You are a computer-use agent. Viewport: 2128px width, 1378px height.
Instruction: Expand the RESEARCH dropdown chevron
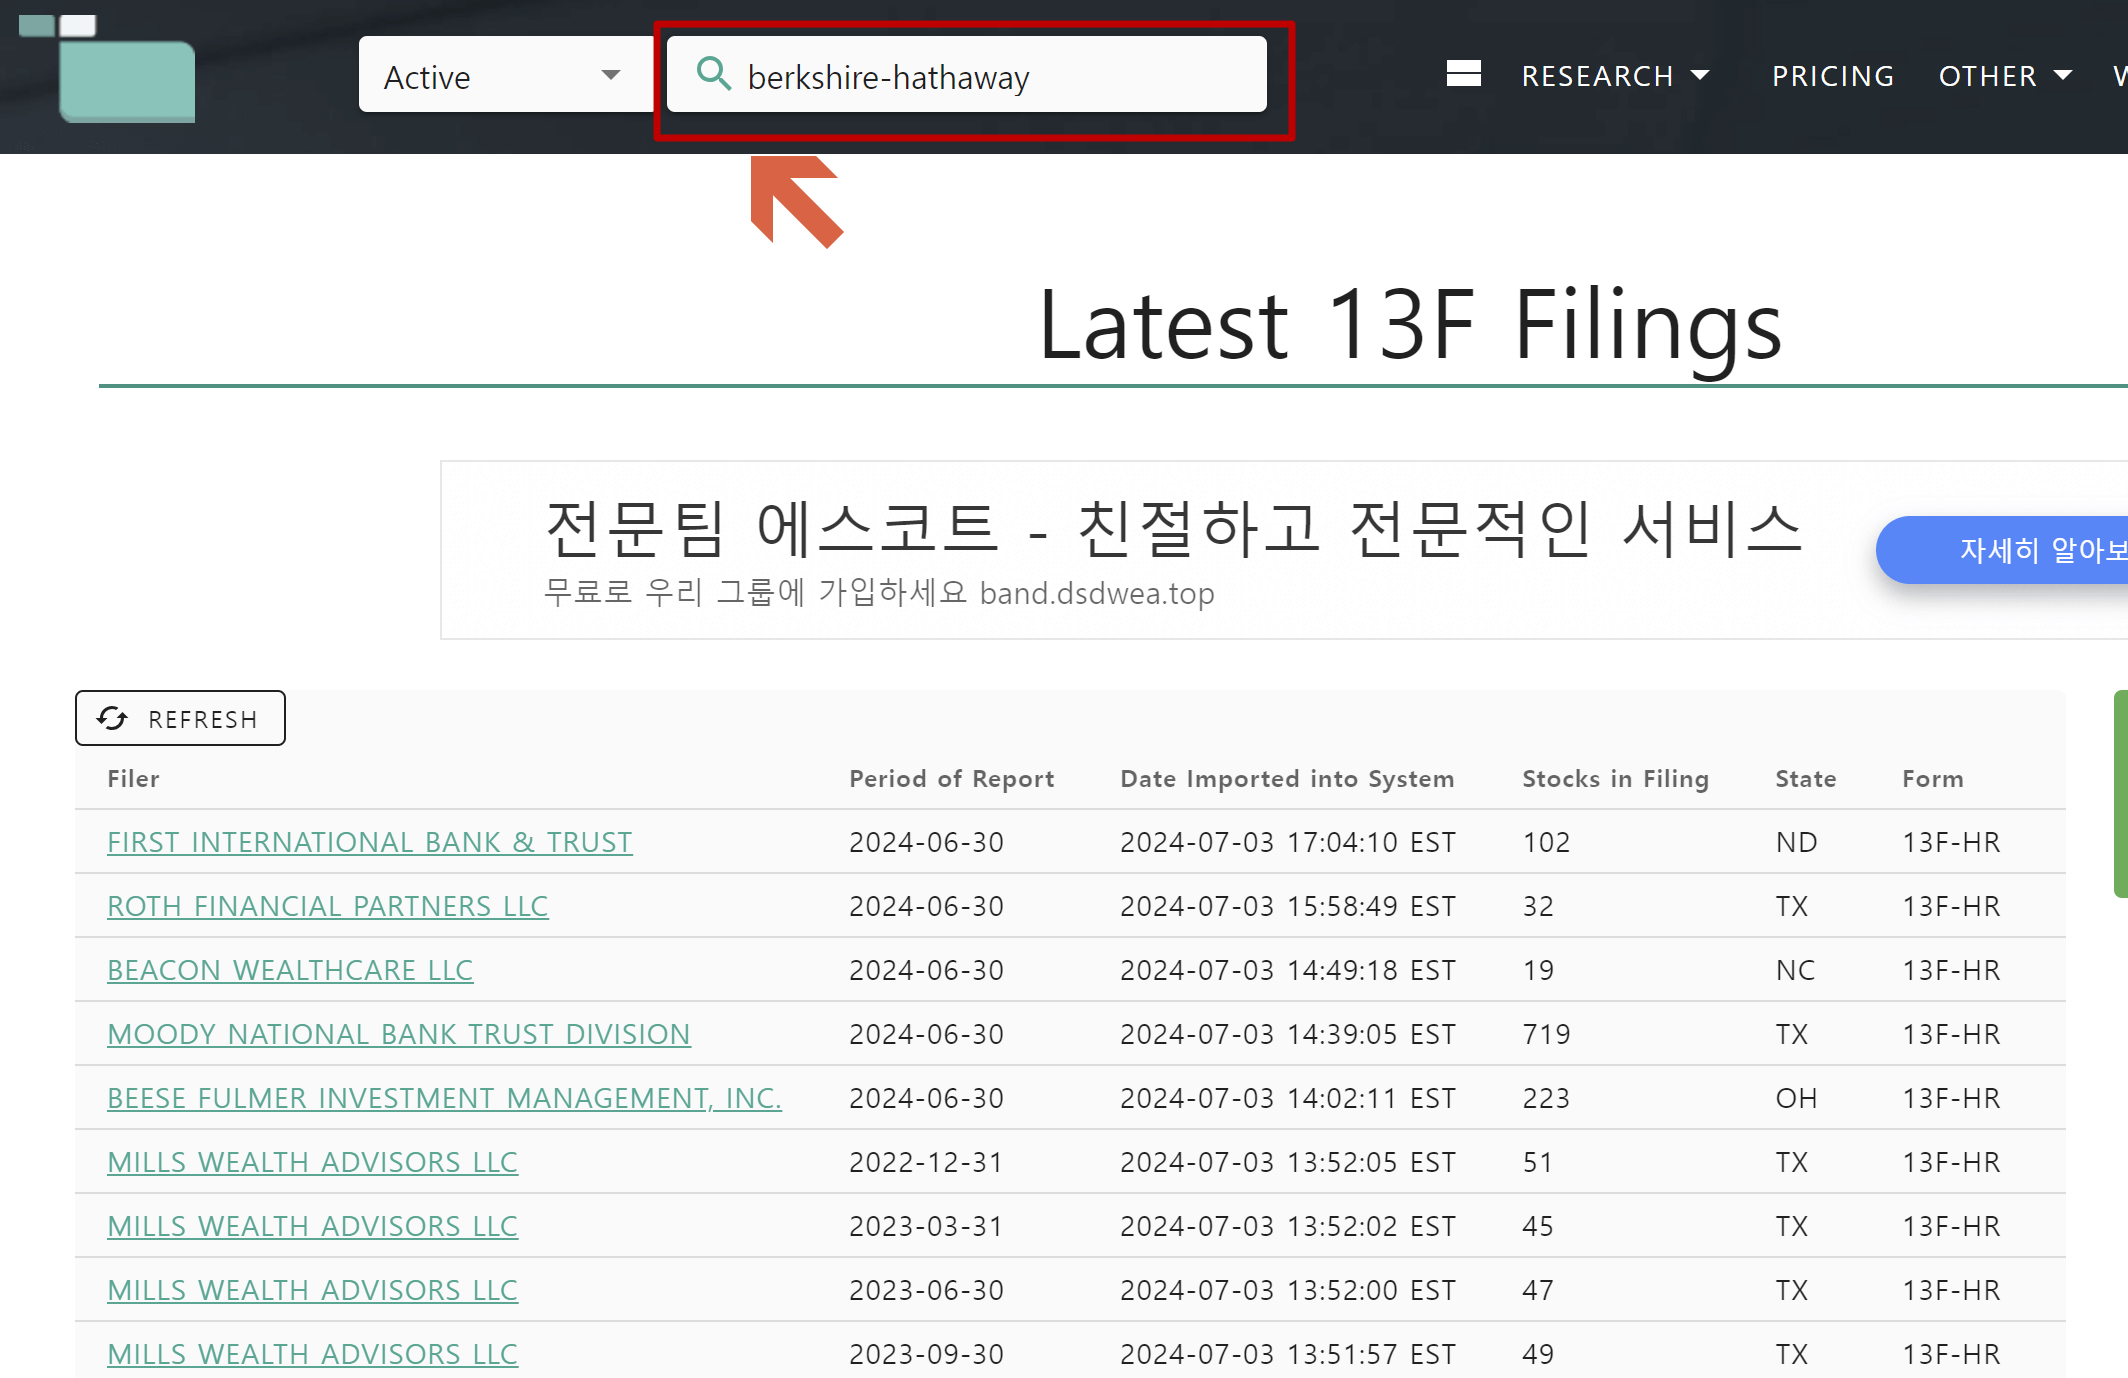point(1702,75)
